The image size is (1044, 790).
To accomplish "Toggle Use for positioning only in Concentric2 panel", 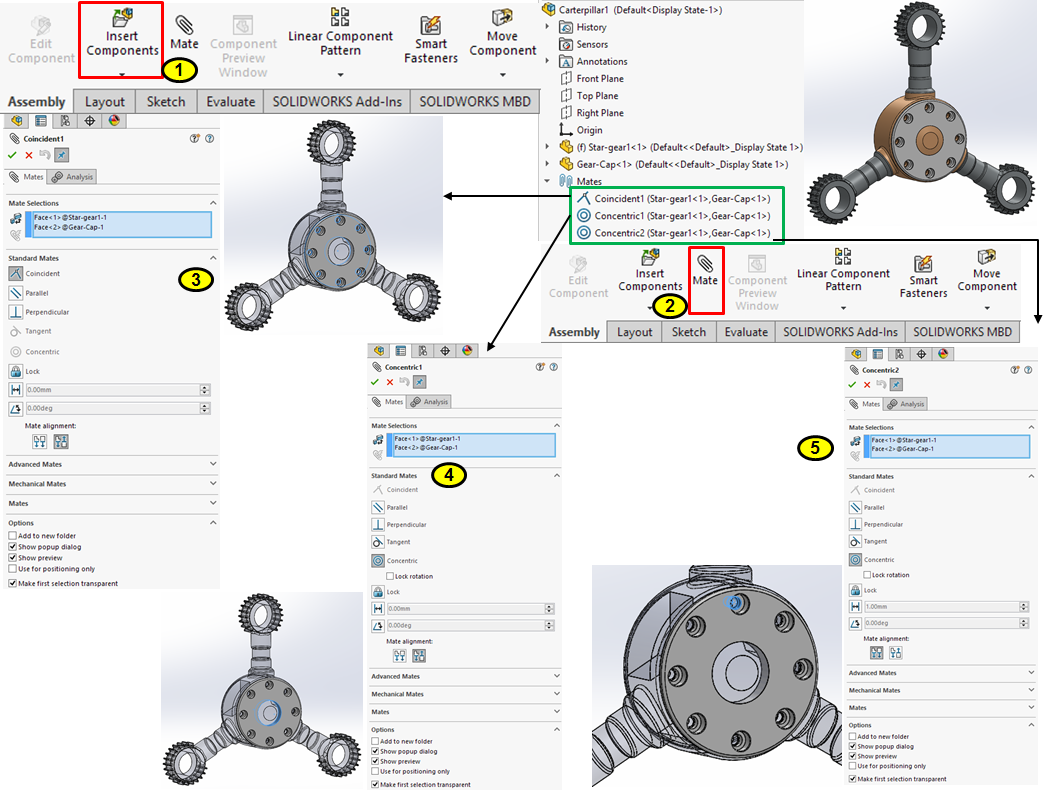I will coord(853,766).
